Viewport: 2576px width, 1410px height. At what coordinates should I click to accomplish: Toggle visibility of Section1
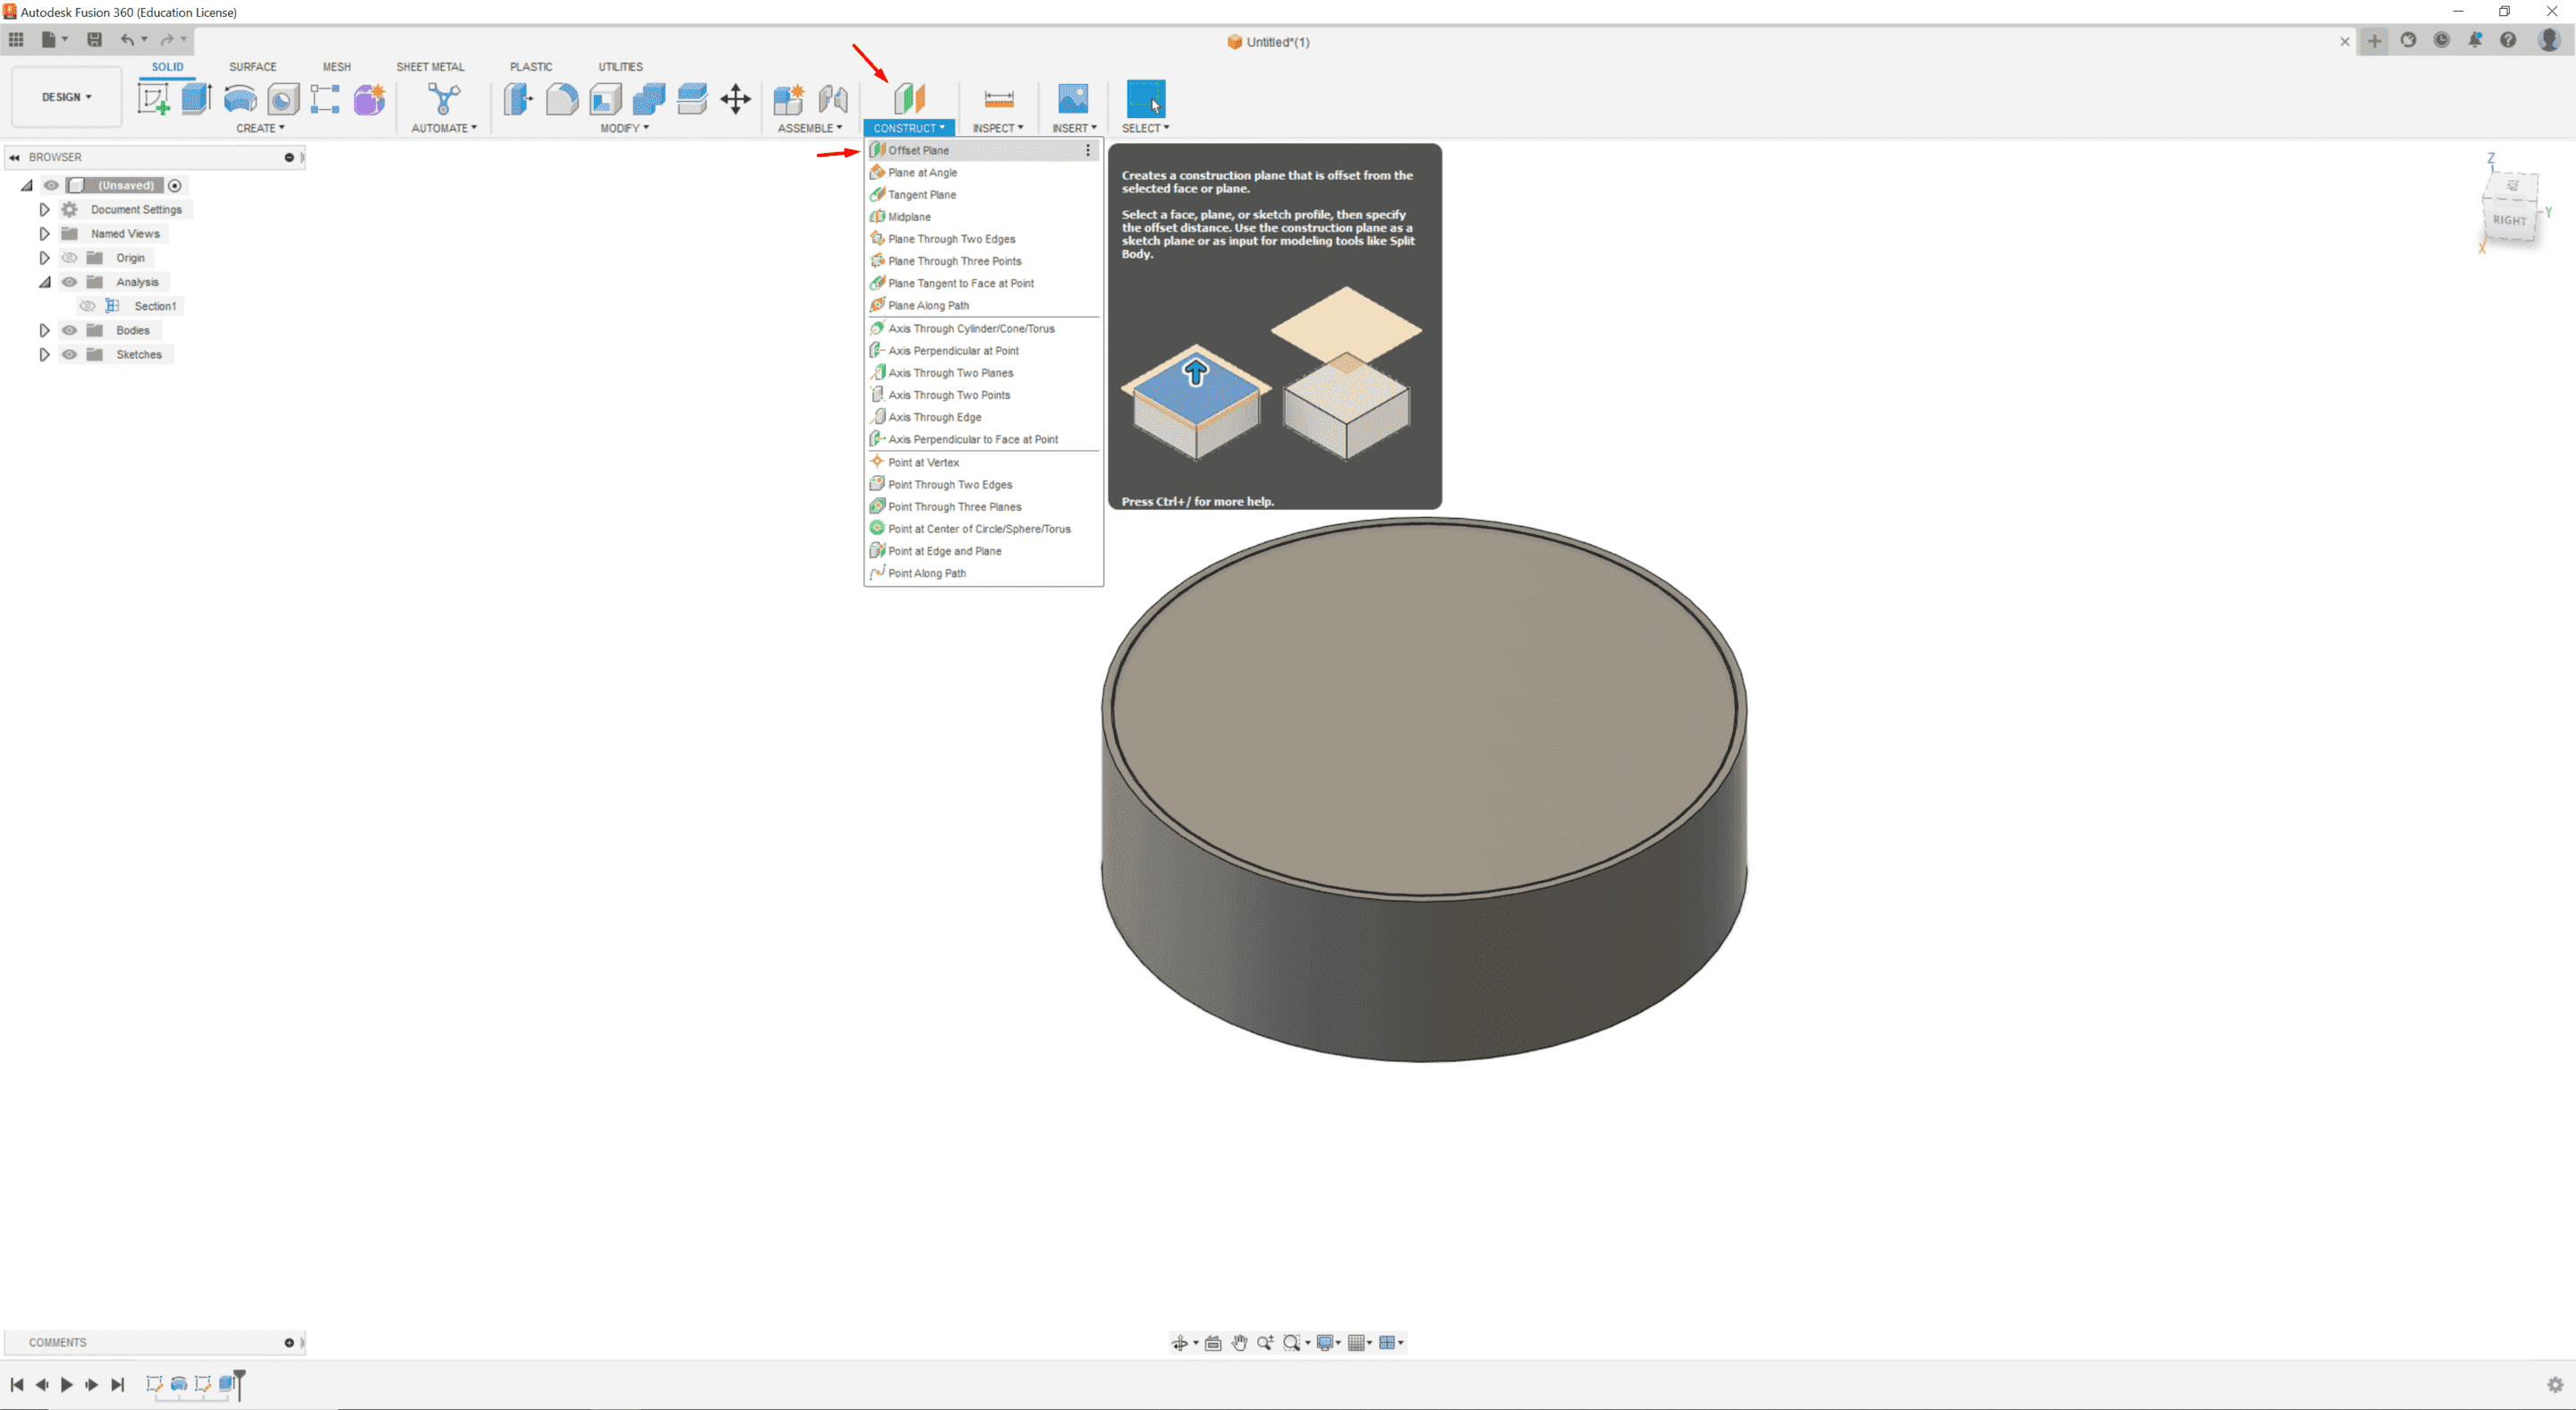(88, 306)
